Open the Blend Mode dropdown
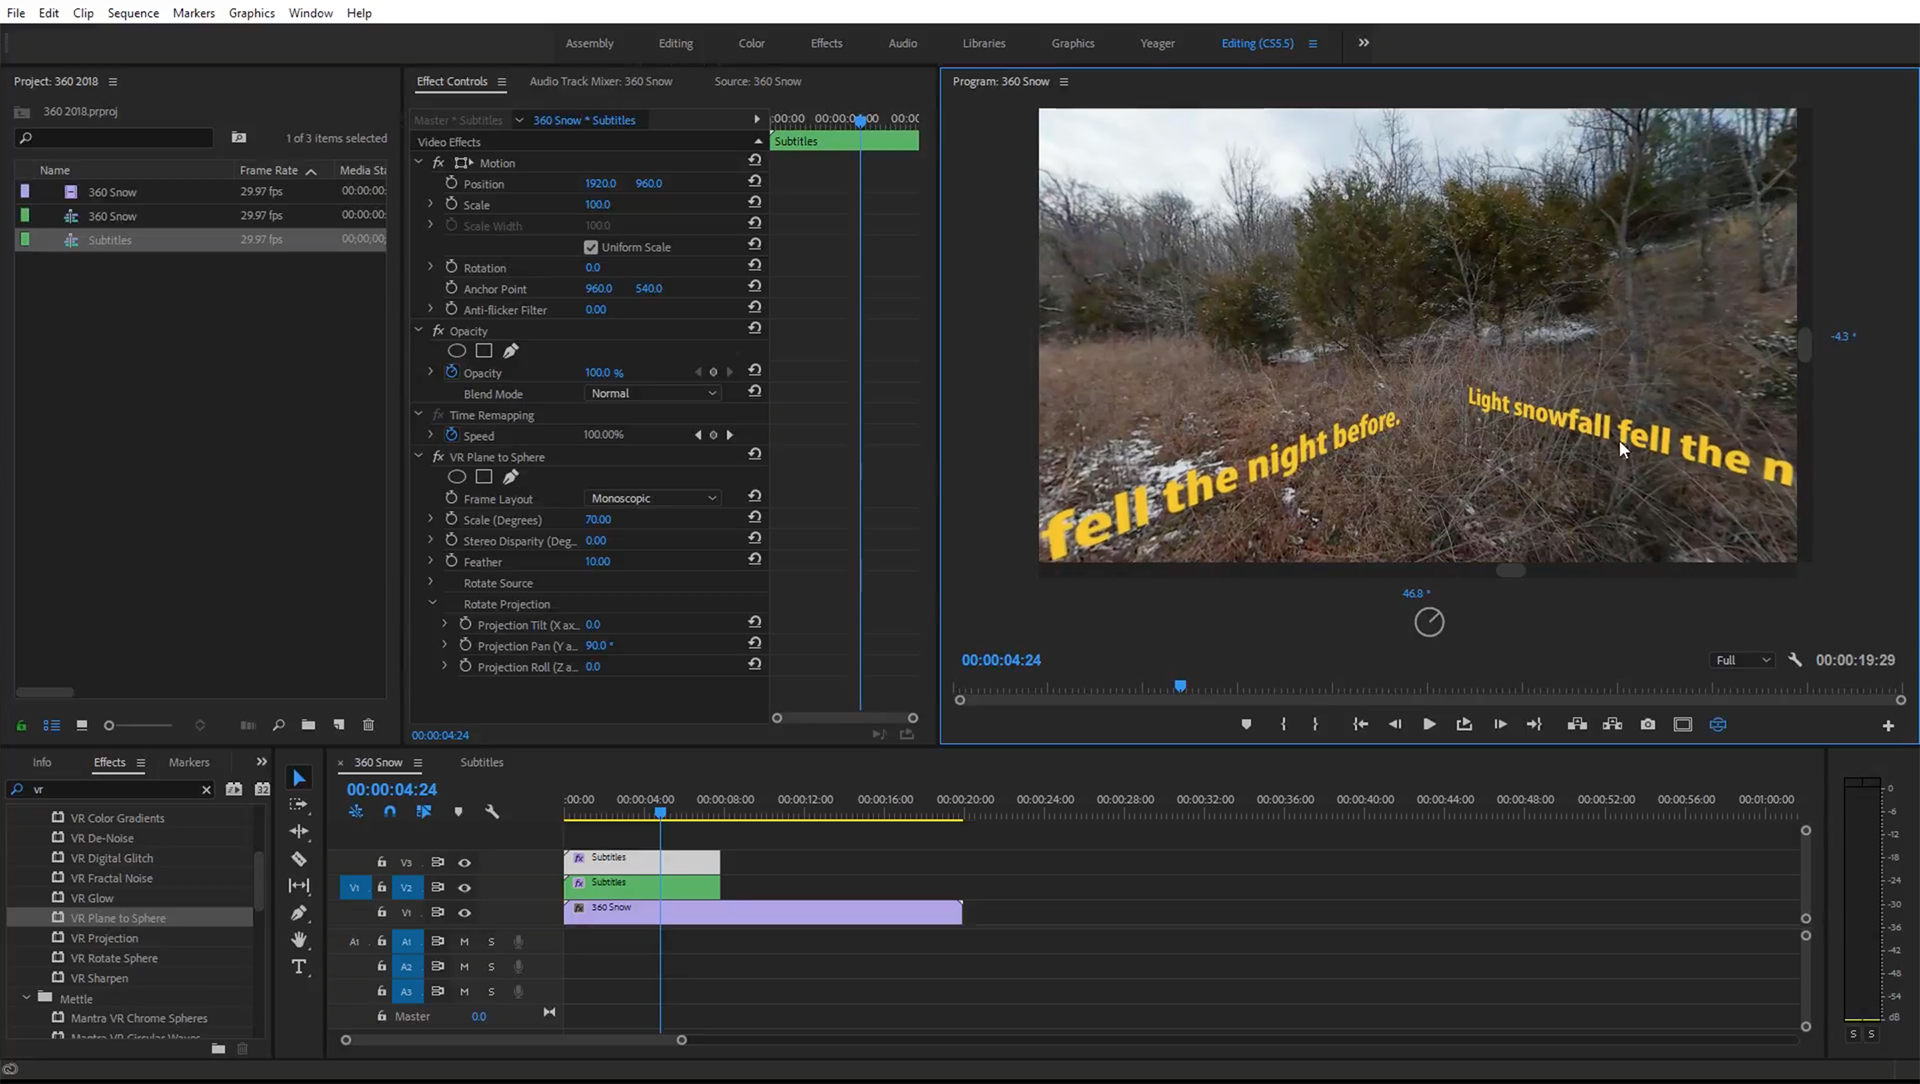Image resolution: width=1920 pixels, height=1084 pixels. pos(652,394)
